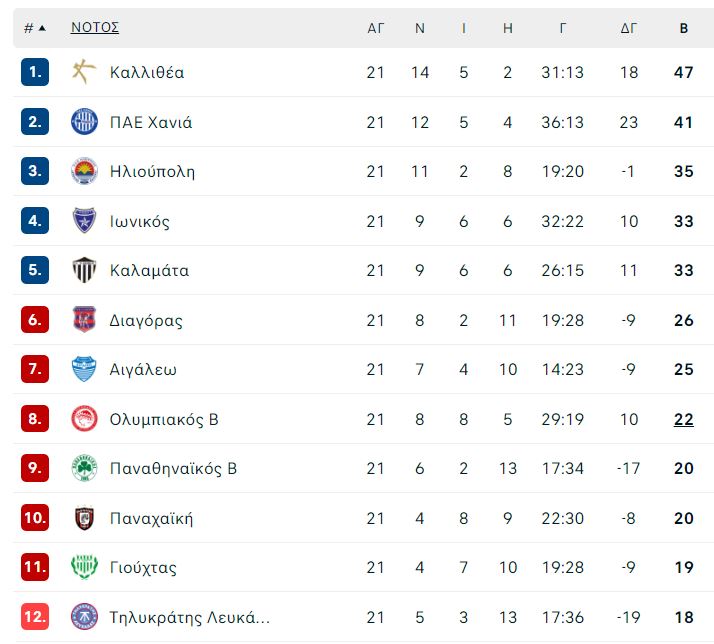The image size is (714, 644).
Task: Click the Διαγόρας team emblem
Action: click(84, 319)
